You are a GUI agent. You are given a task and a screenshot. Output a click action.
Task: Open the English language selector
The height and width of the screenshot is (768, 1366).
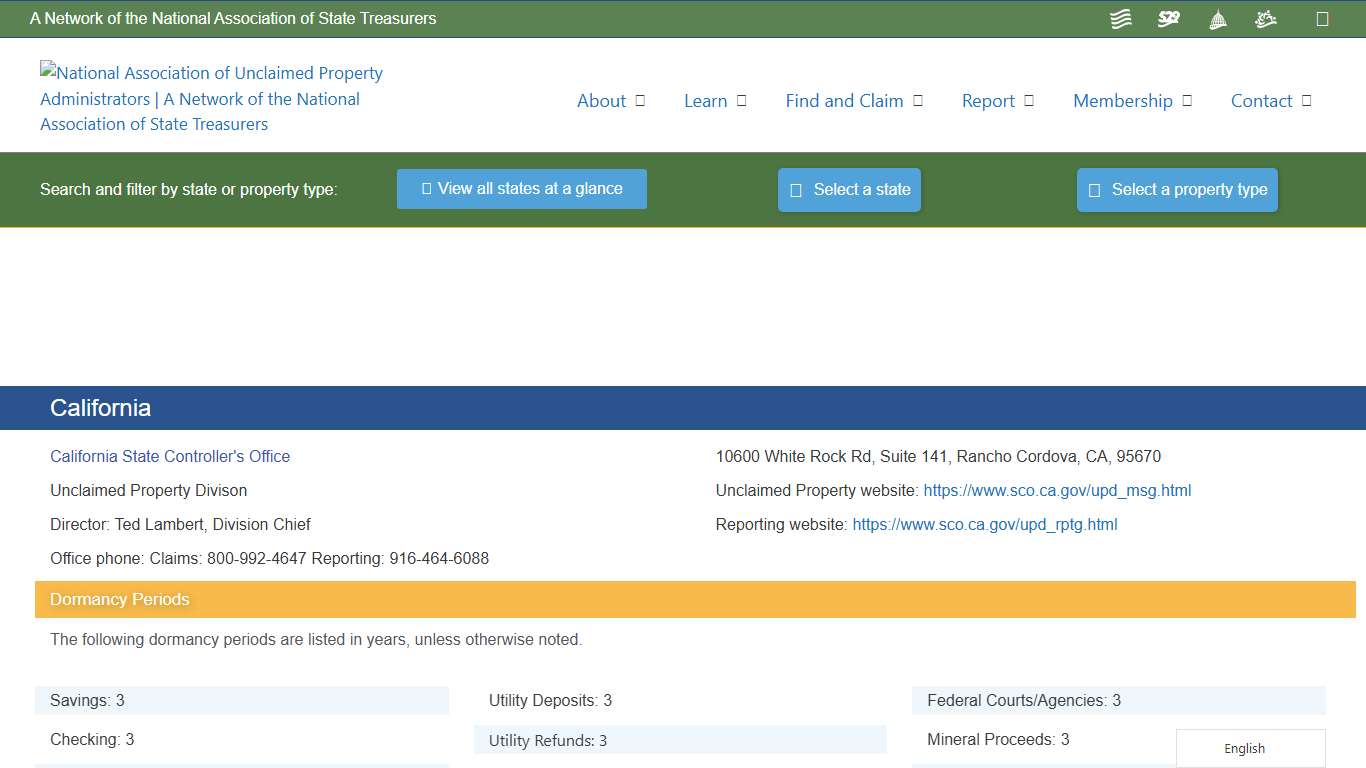[1244, 748]
